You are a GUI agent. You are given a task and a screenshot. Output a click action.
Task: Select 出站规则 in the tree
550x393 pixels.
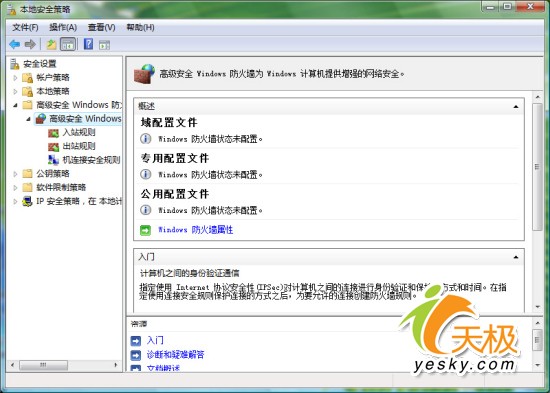tap(79, 146)
